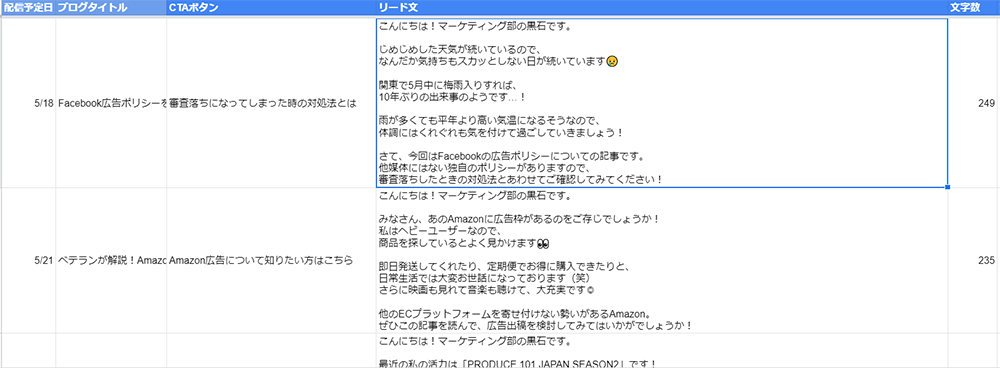
Task: Click the 審査落ちになってしまった時の対処法とは CTA cell
Action: (272, 103)
